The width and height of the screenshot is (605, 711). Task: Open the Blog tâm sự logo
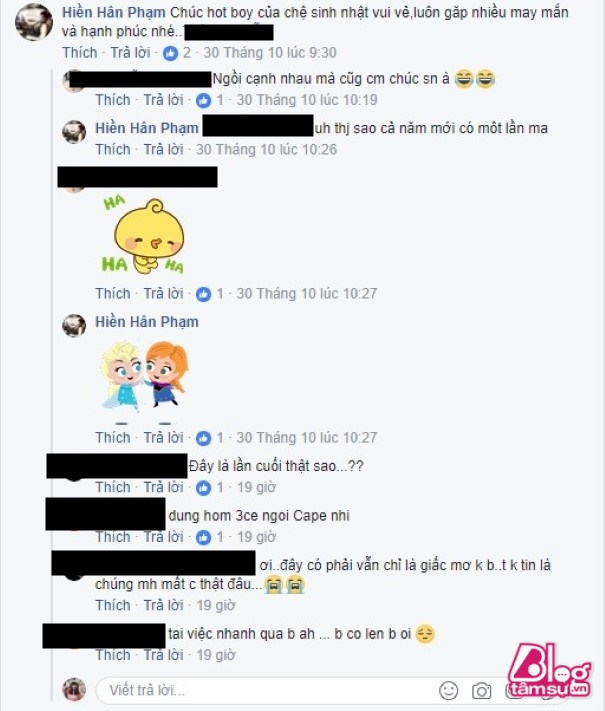click(549, 671)
